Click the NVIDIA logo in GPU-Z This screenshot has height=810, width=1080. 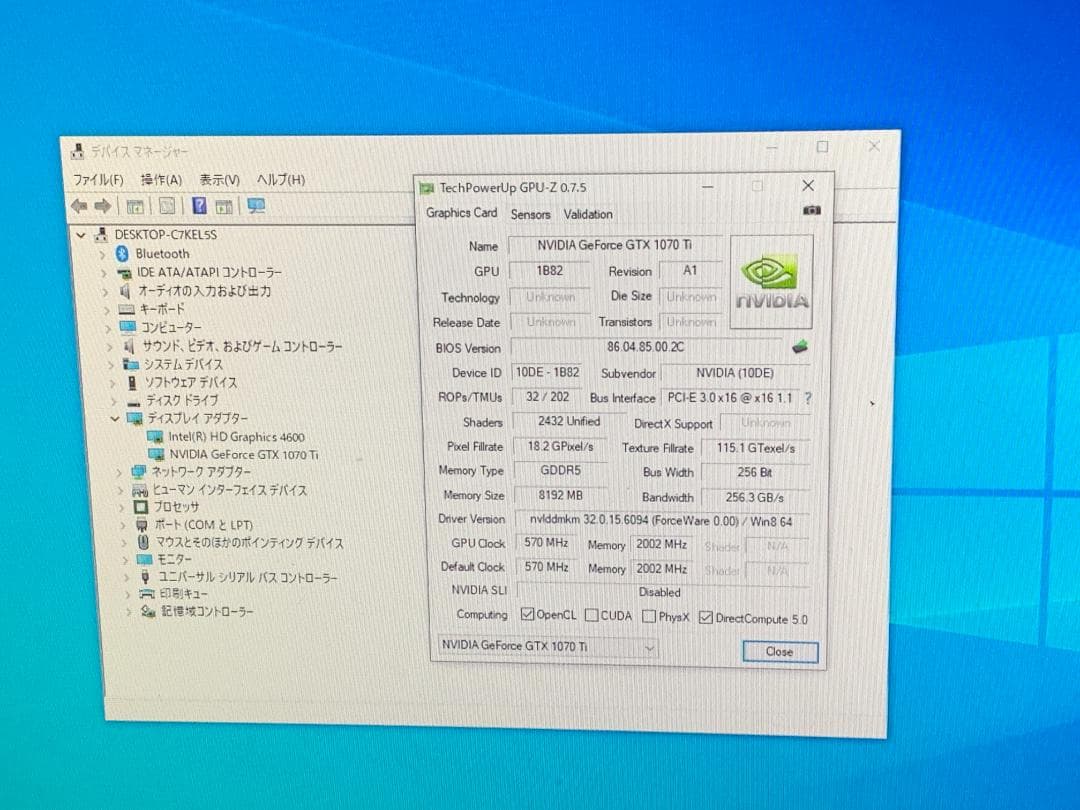point(770,281)
